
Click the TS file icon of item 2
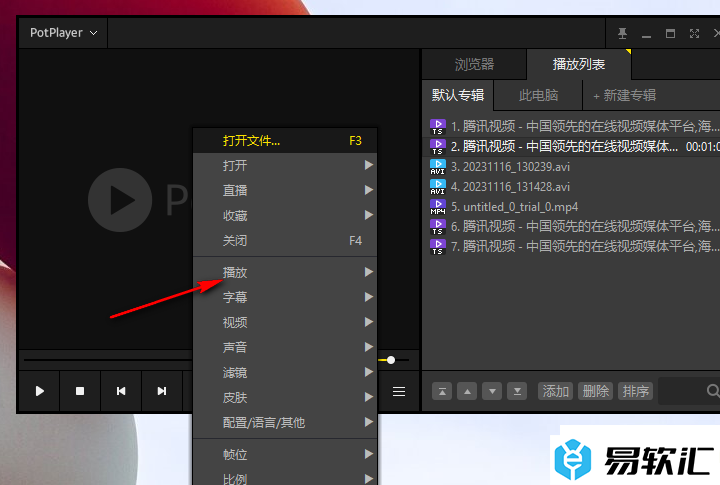[x=438, y=147]
